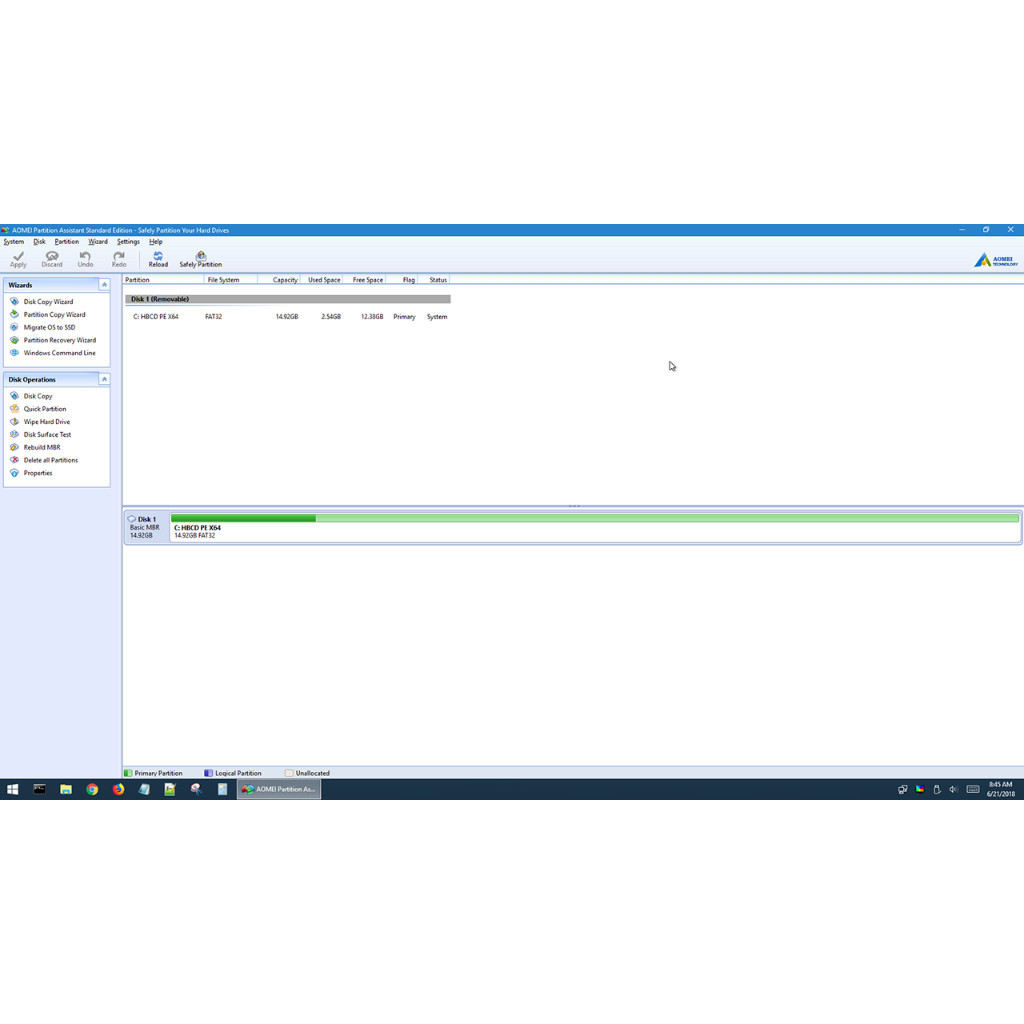The image size is (1024, 1024).
Task: Click the Logical Partition legend swatch
Action: [208, 773]
